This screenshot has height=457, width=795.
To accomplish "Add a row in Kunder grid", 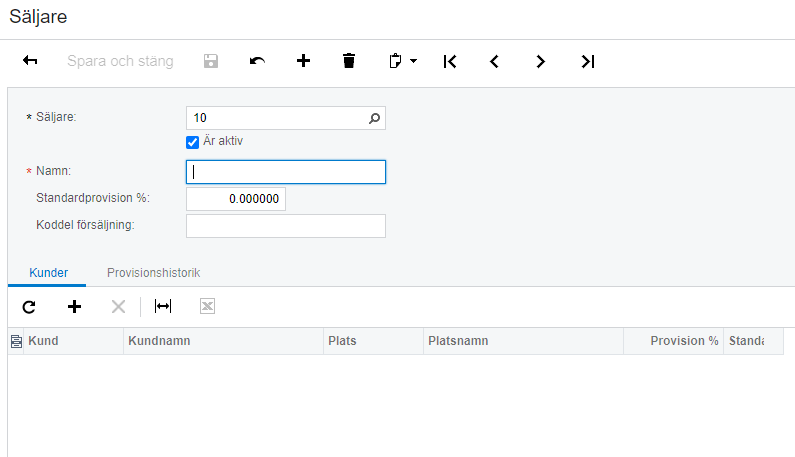I will coord(74,306).
